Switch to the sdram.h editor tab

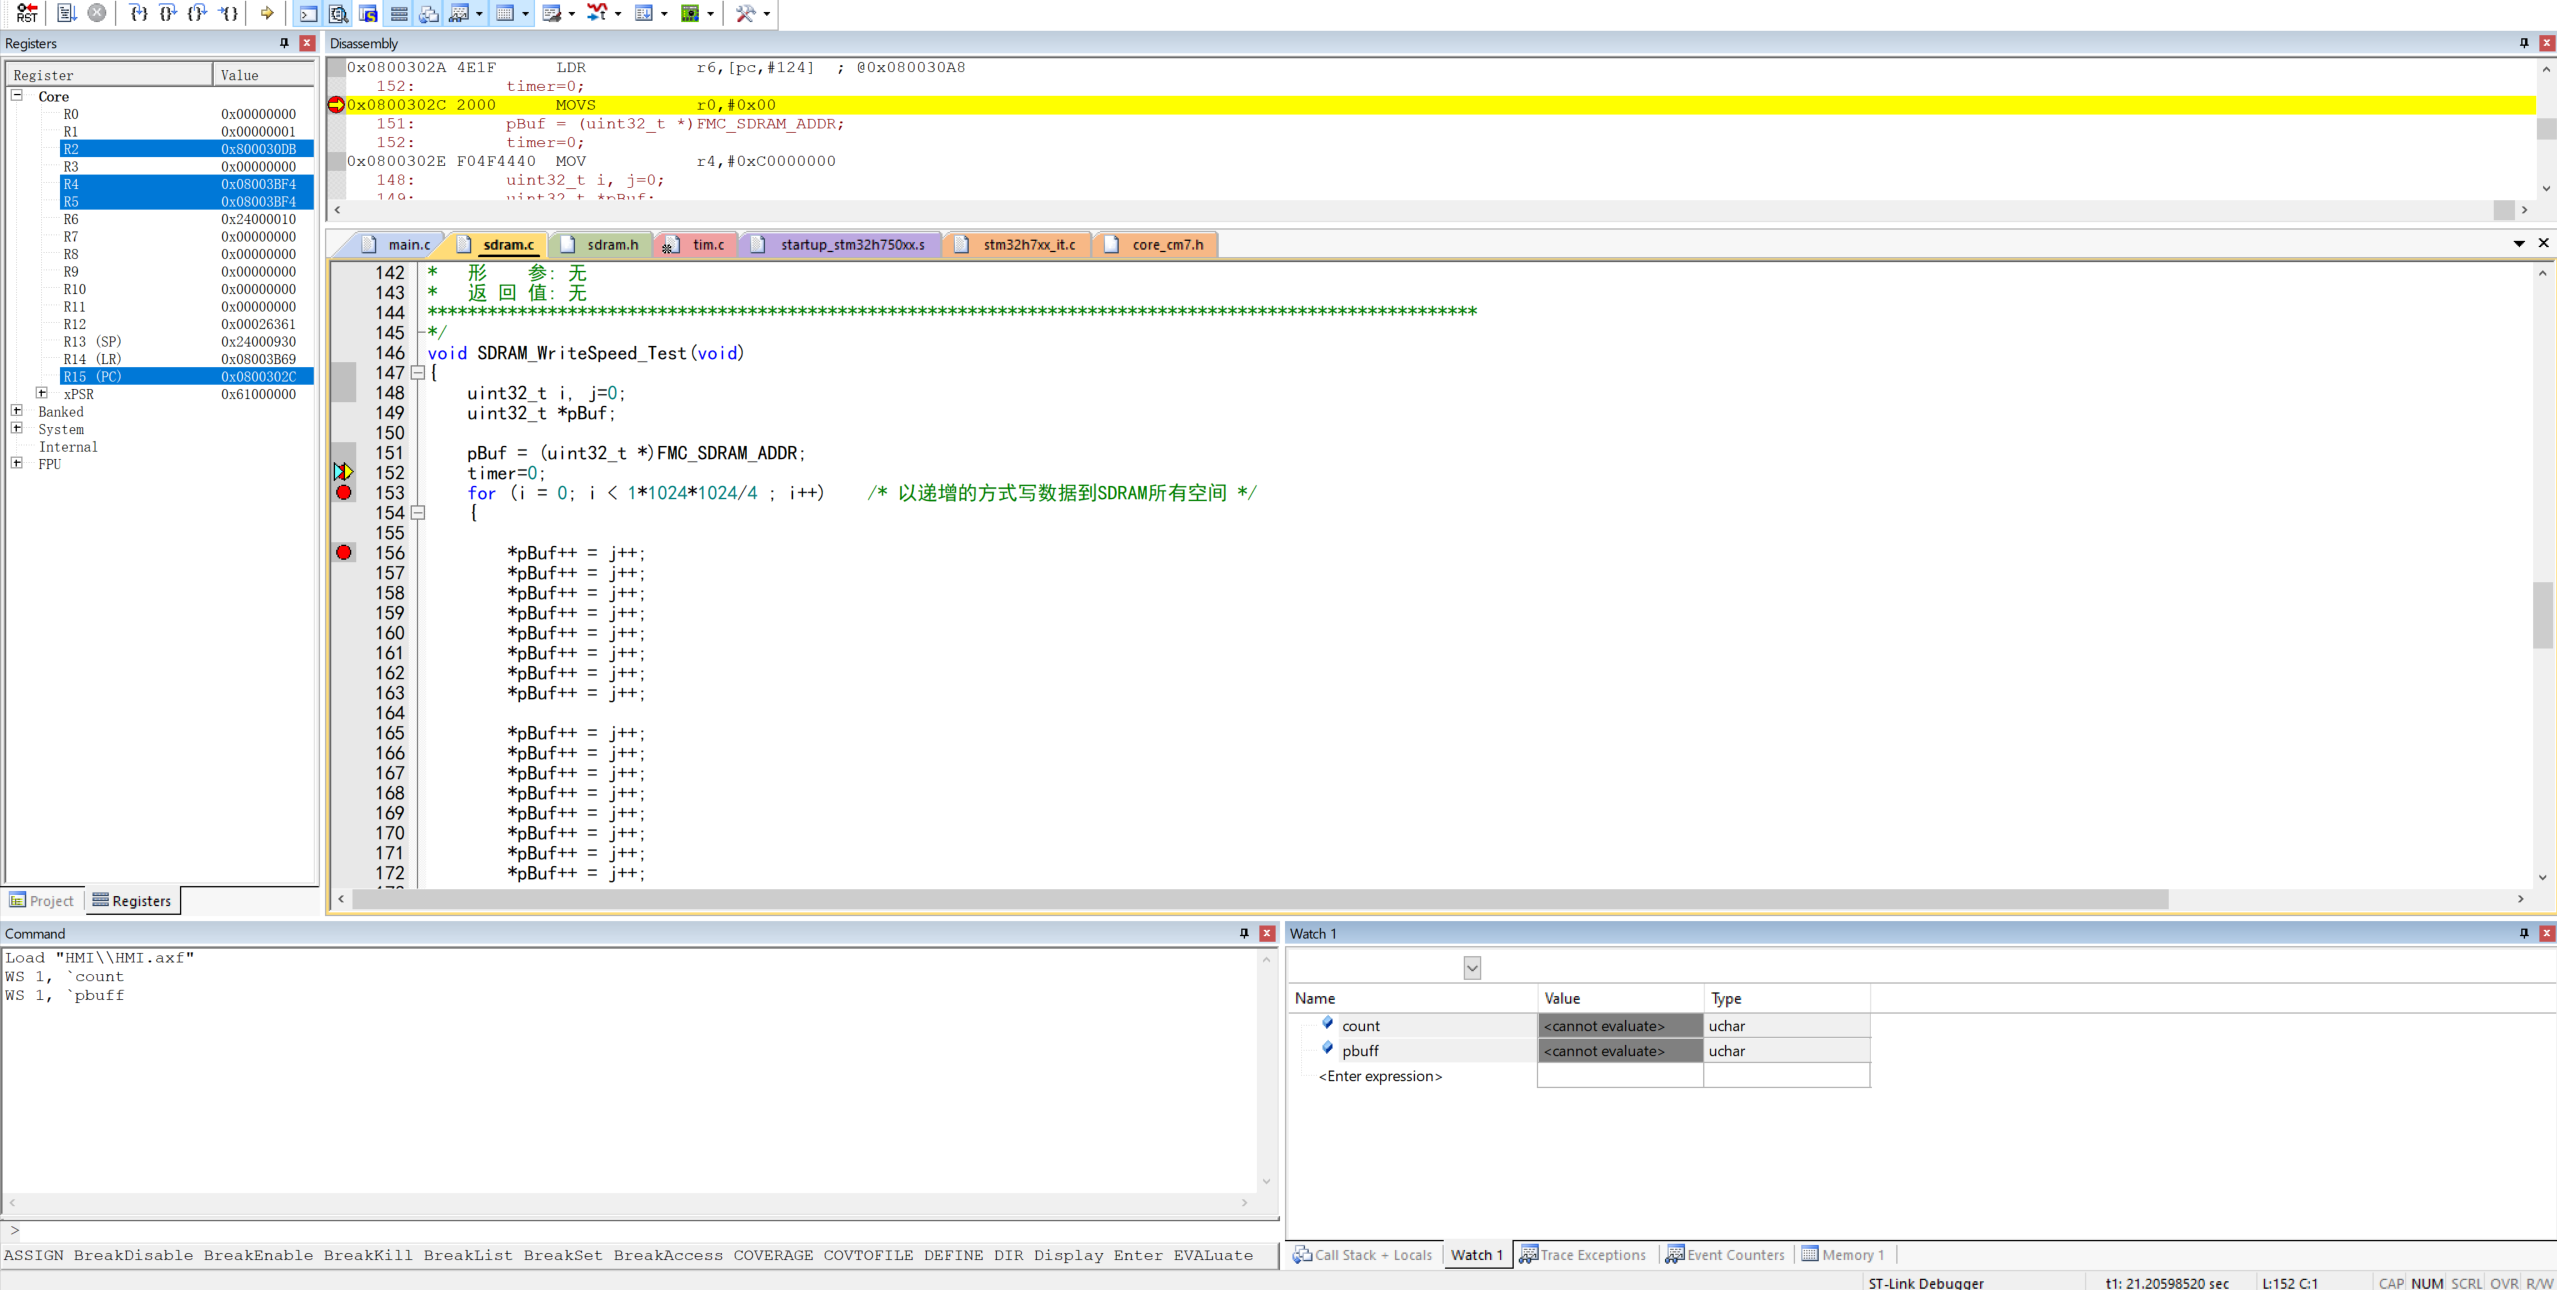click(x=600, y=244)
